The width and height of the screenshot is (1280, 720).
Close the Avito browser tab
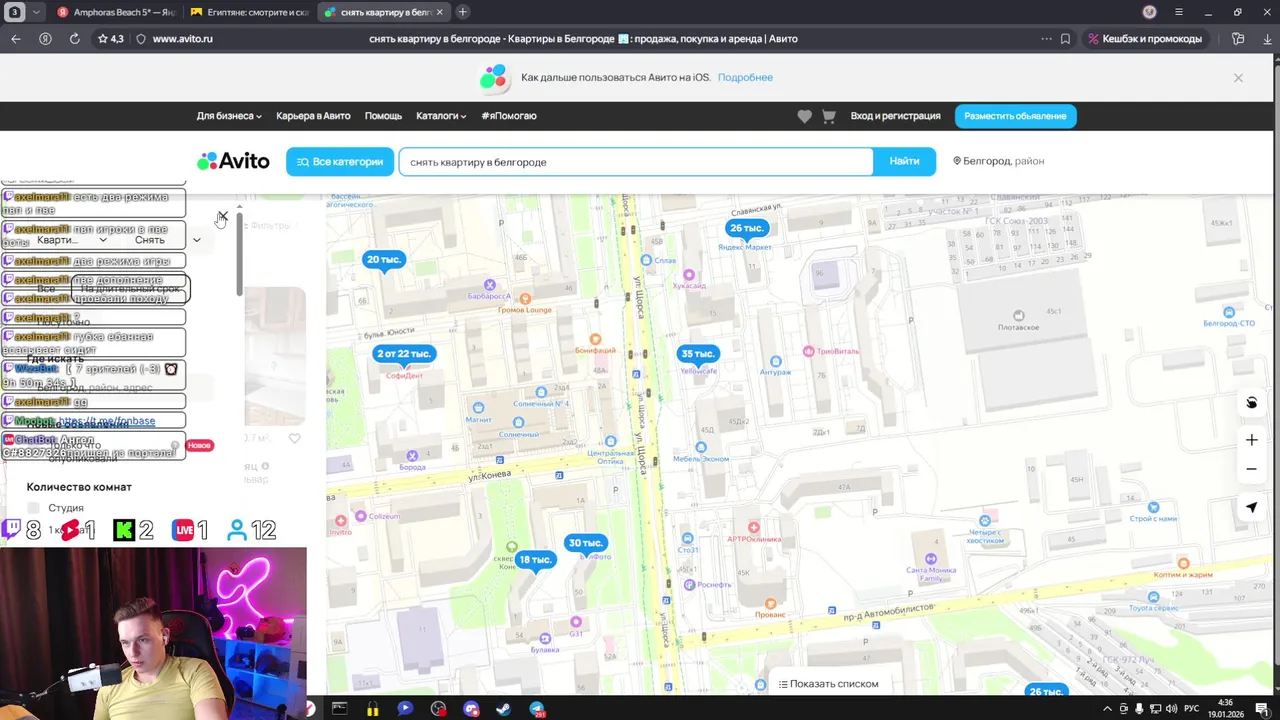point(439,12)
